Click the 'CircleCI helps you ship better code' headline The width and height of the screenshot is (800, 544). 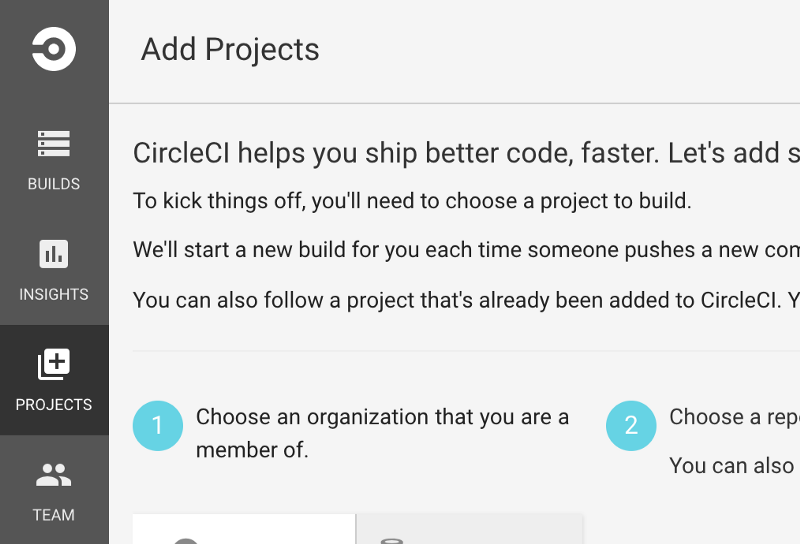click(x=466, y=153)
